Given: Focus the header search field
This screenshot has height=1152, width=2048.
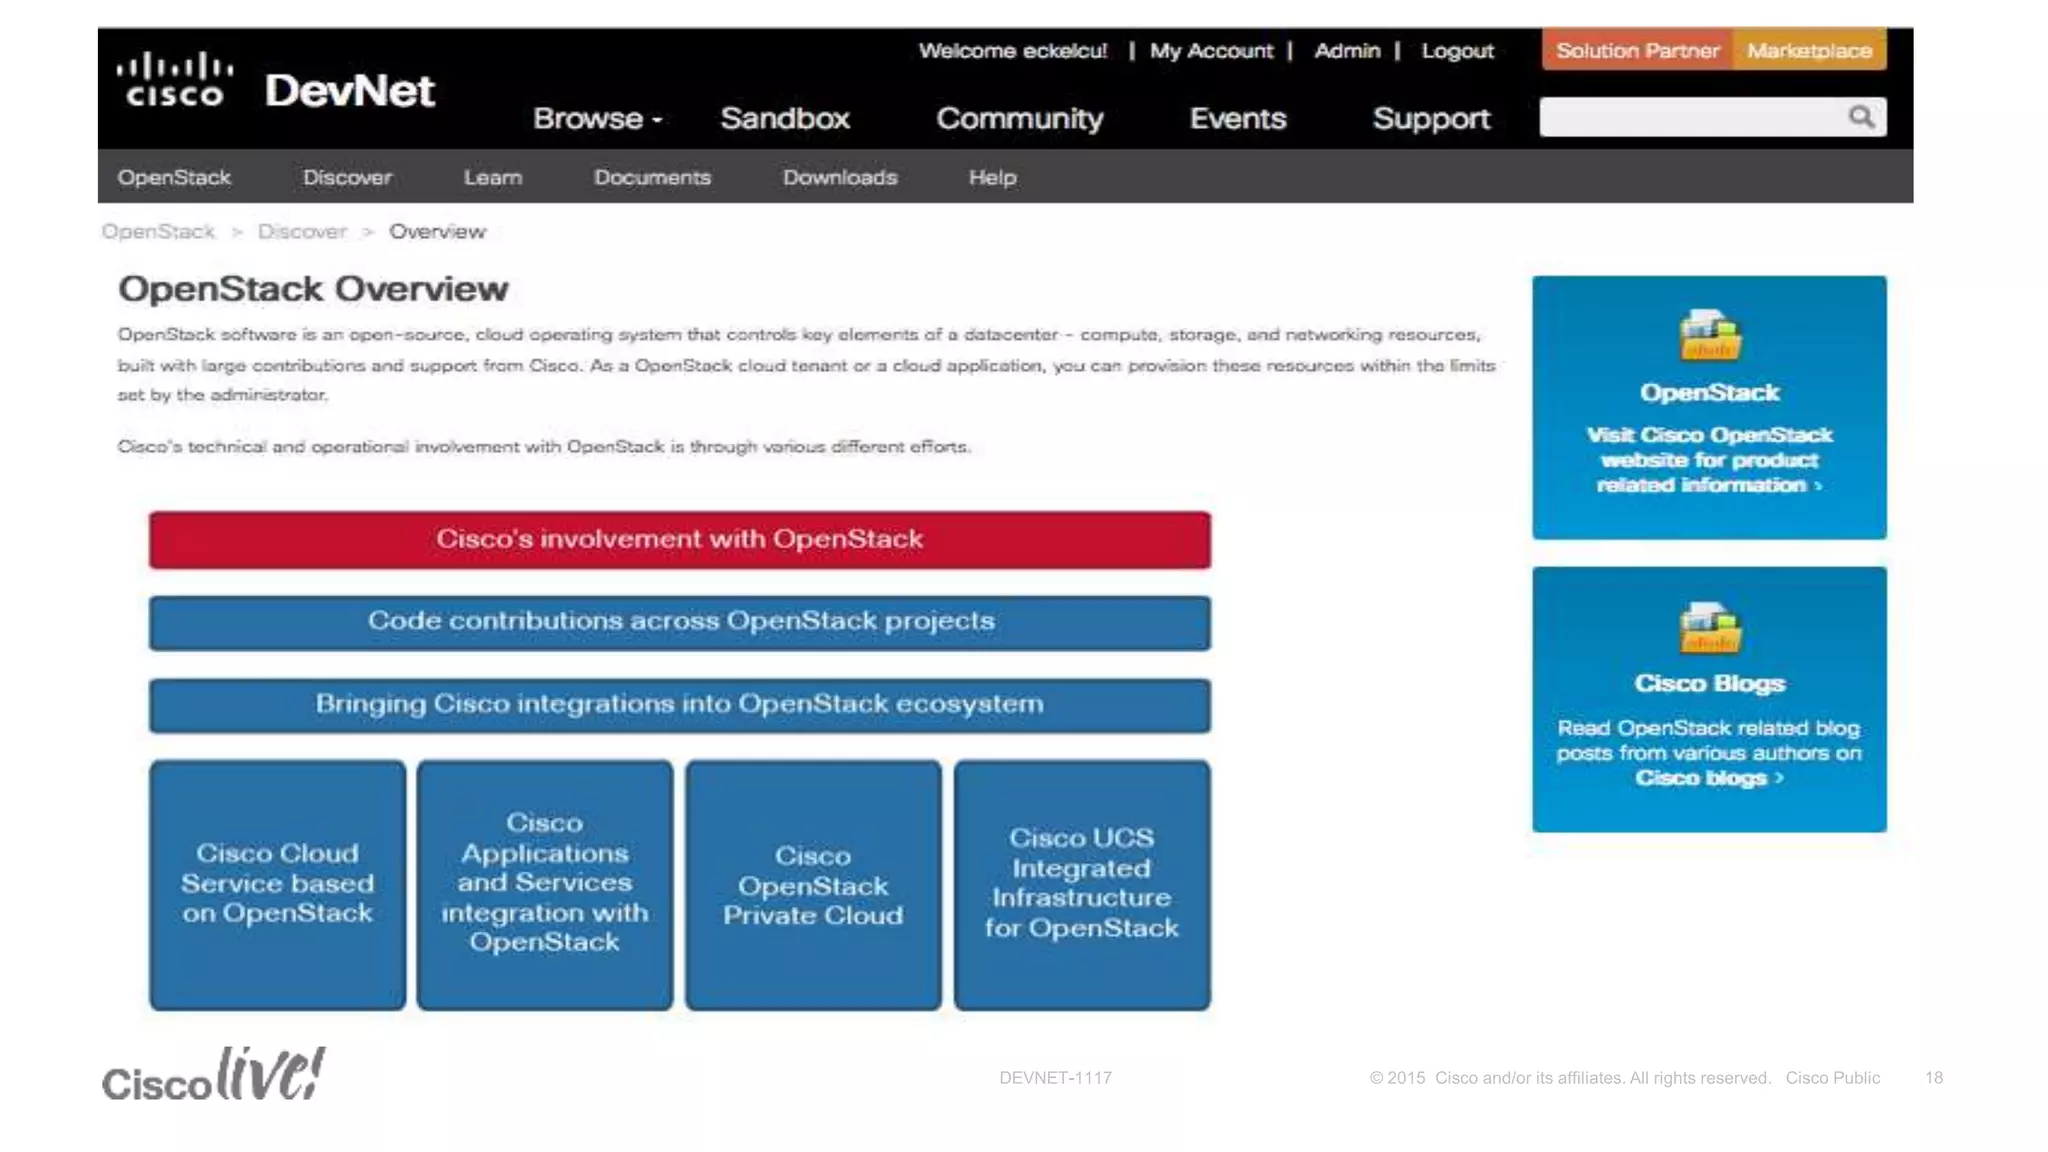Looking at the screenshot, I should (1690, 117).
